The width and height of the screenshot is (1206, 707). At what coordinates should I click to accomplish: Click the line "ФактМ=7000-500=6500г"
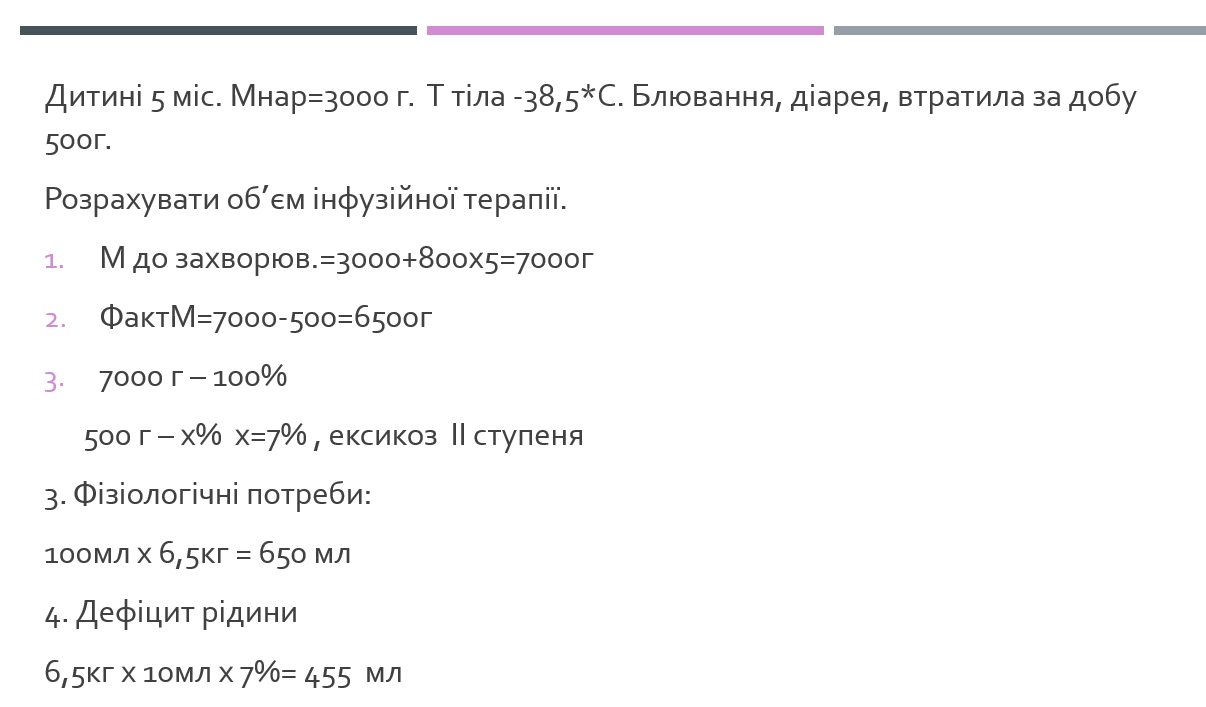[x=265, y=319]
